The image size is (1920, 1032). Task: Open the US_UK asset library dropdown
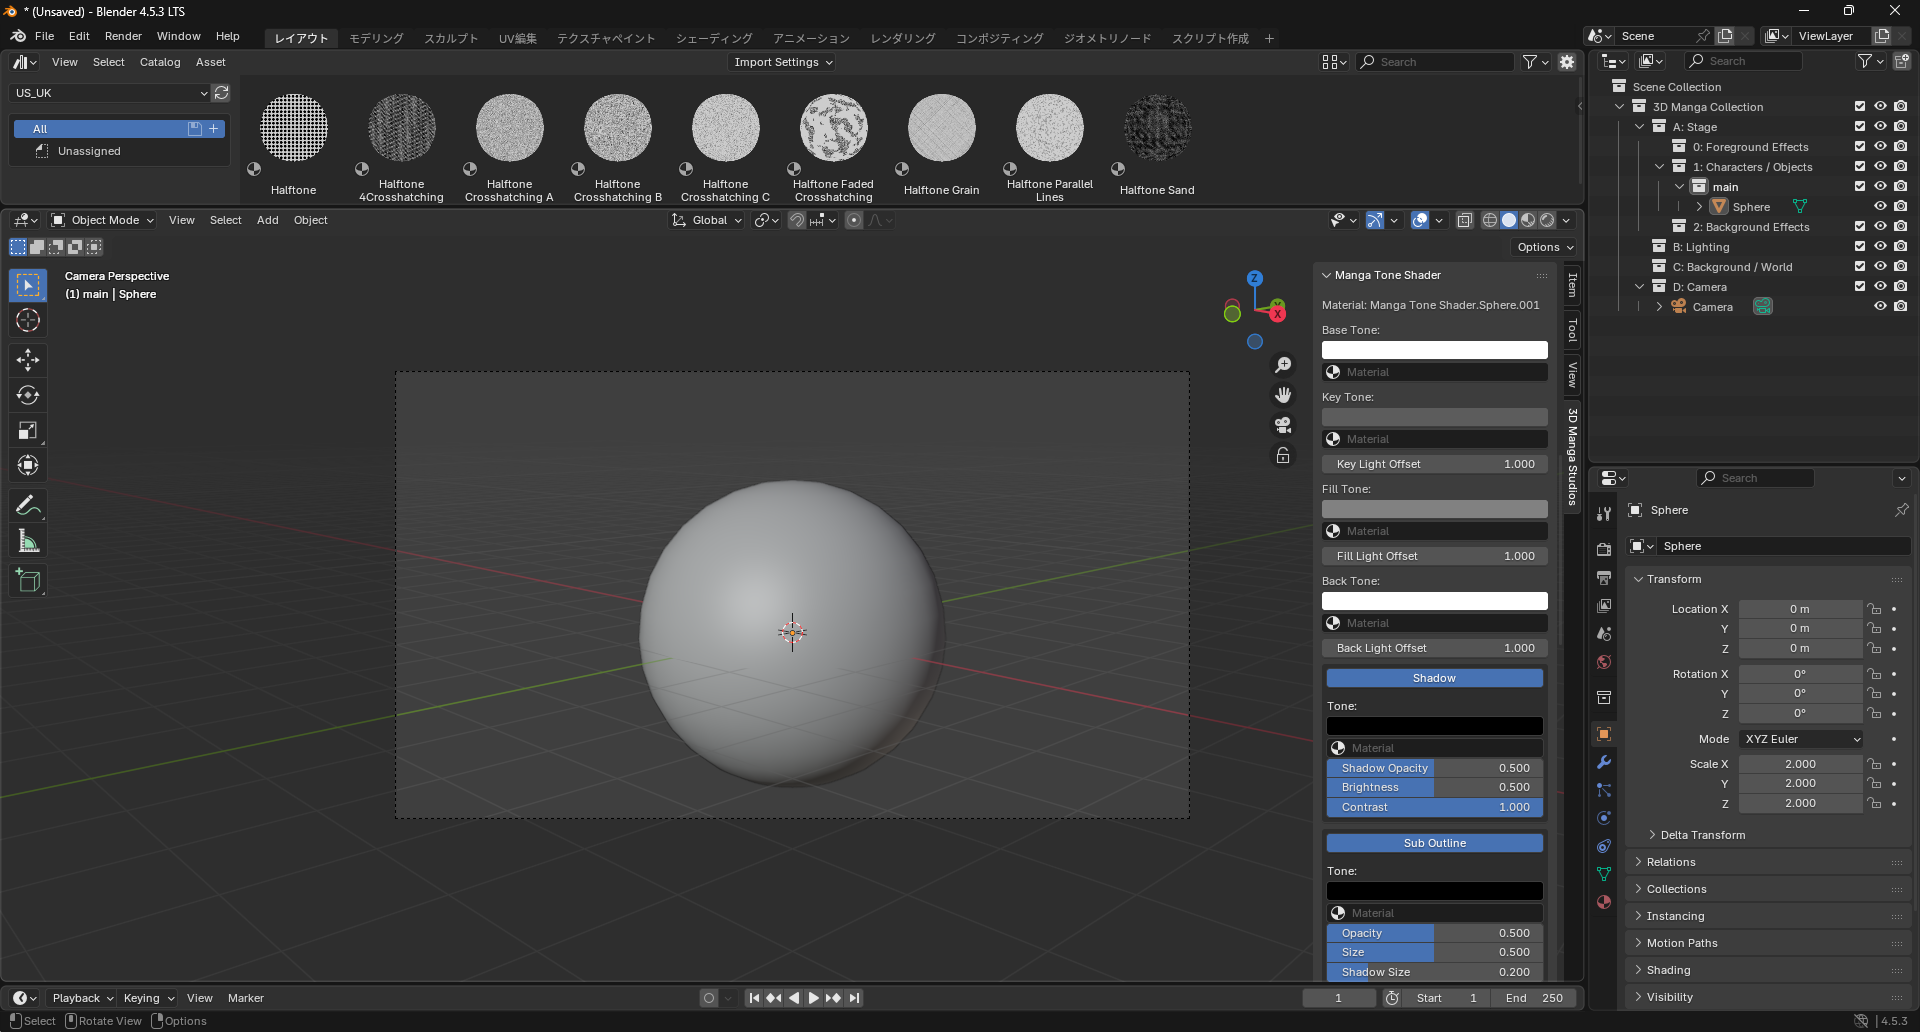pyautogui.click(x=110, y=93)
